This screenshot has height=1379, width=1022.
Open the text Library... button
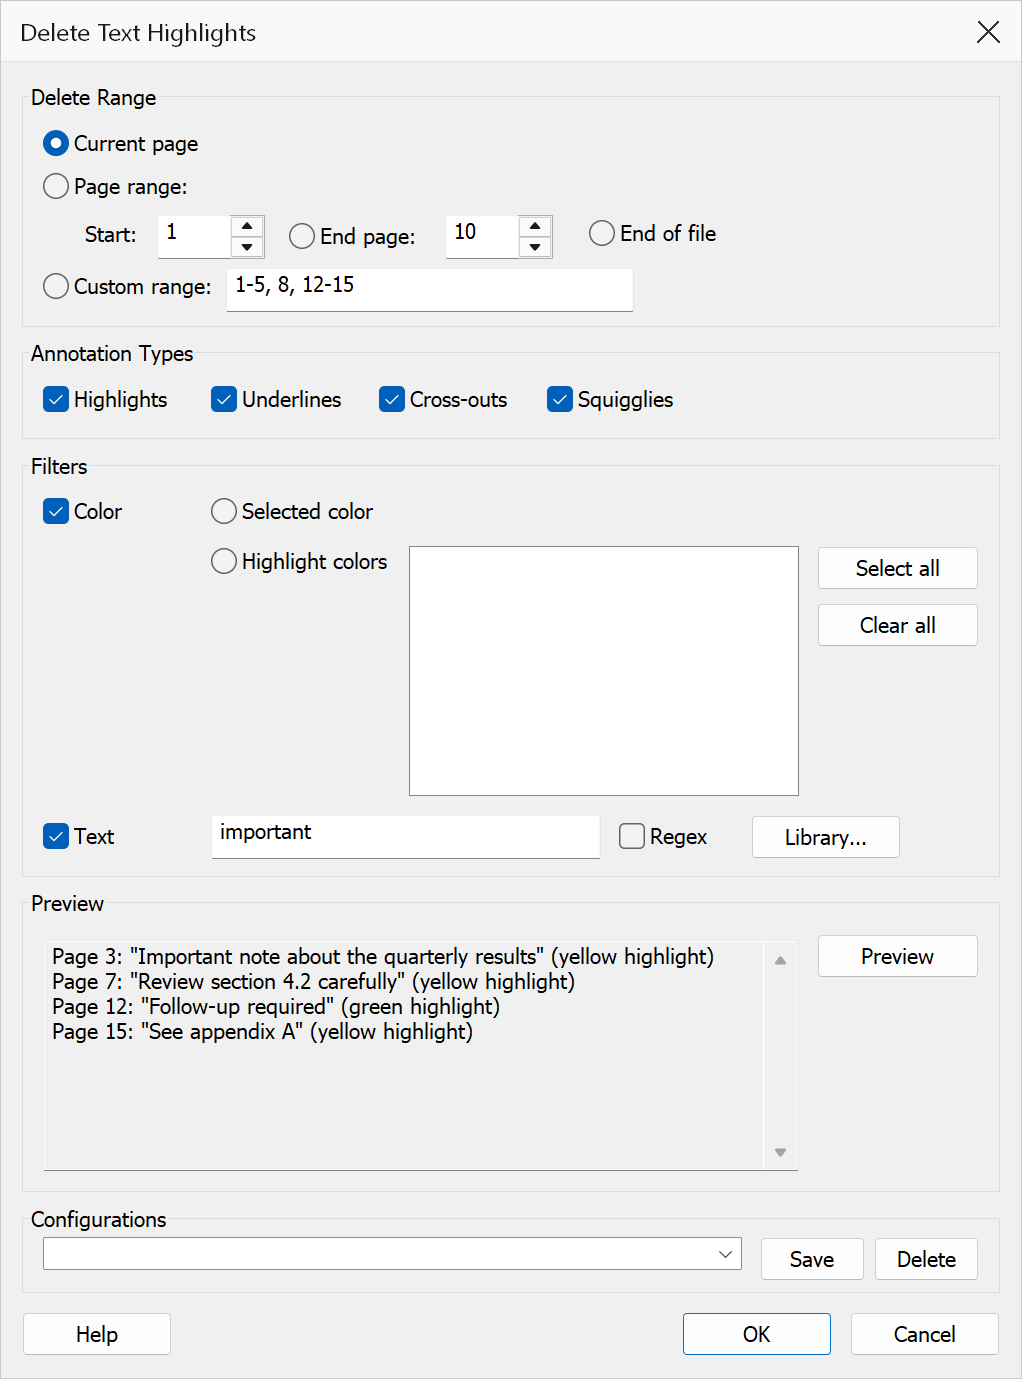826,837
